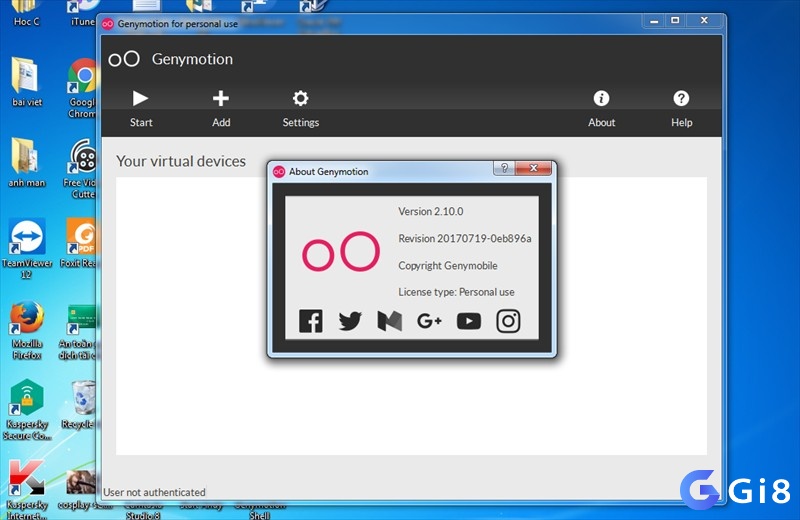800x520 pixels.
Task: Select the bai viet desktop folder
Action: coord(27,82)
